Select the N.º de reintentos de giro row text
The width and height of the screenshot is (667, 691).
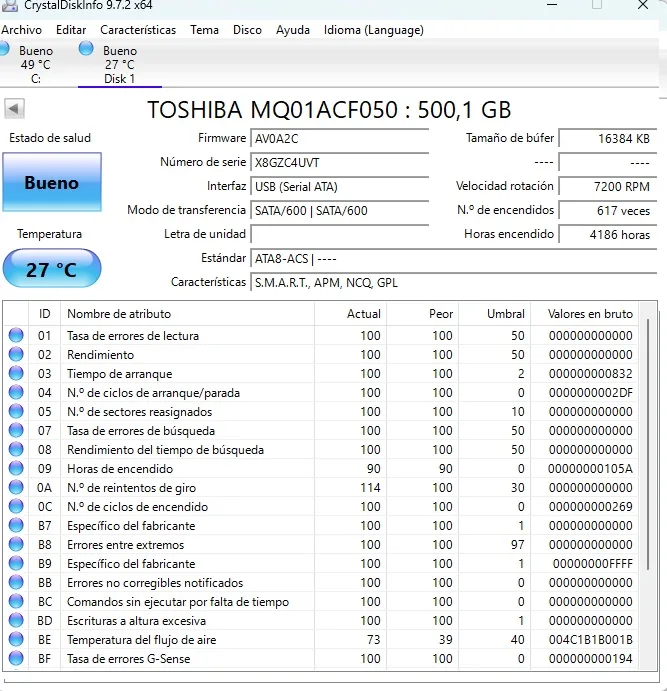[x=131, y=488]
